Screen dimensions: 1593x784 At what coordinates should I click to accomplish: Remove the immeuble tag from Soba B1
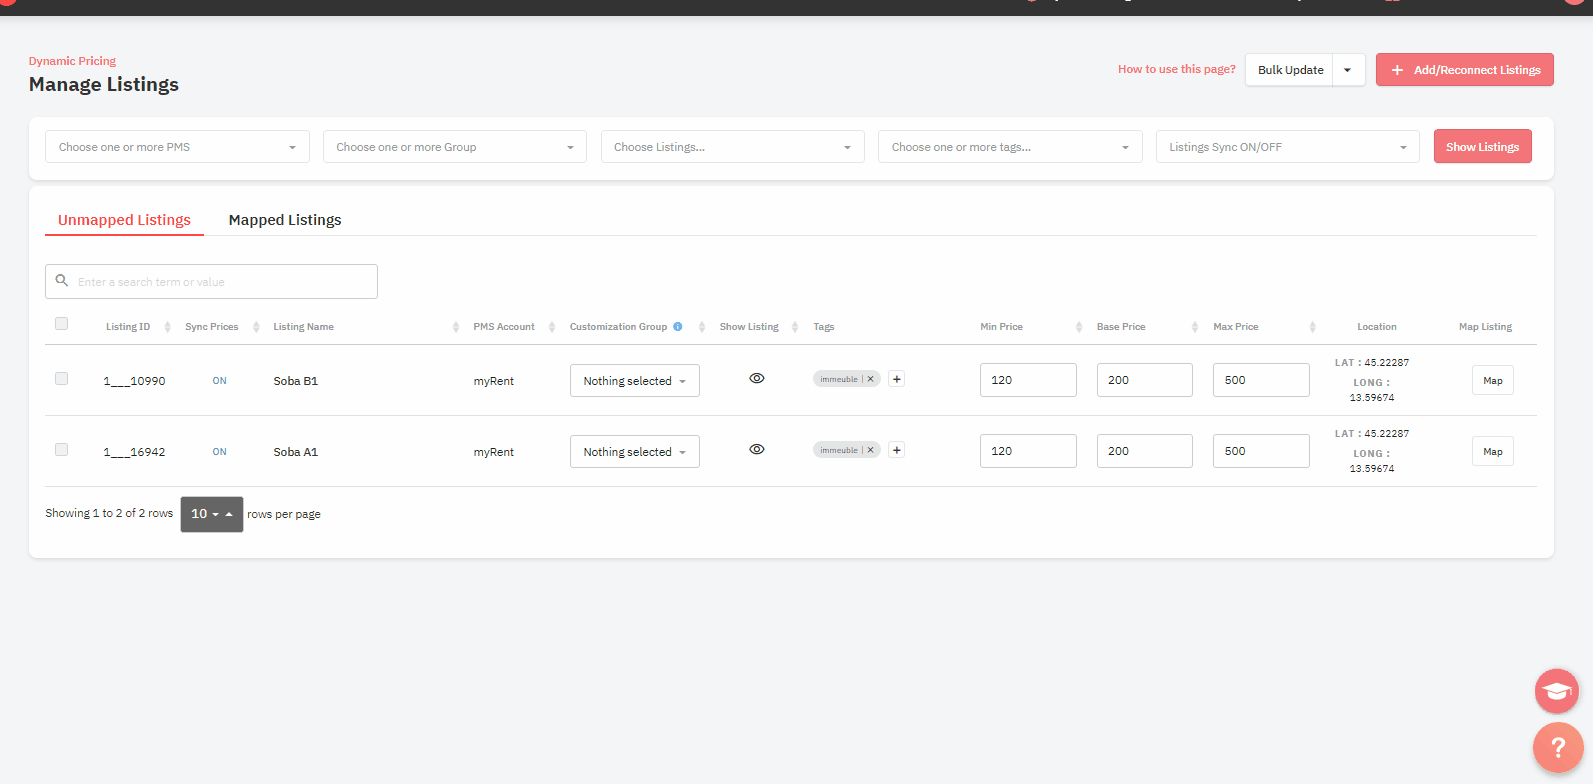pyautogui.click(x=871, y=379)
